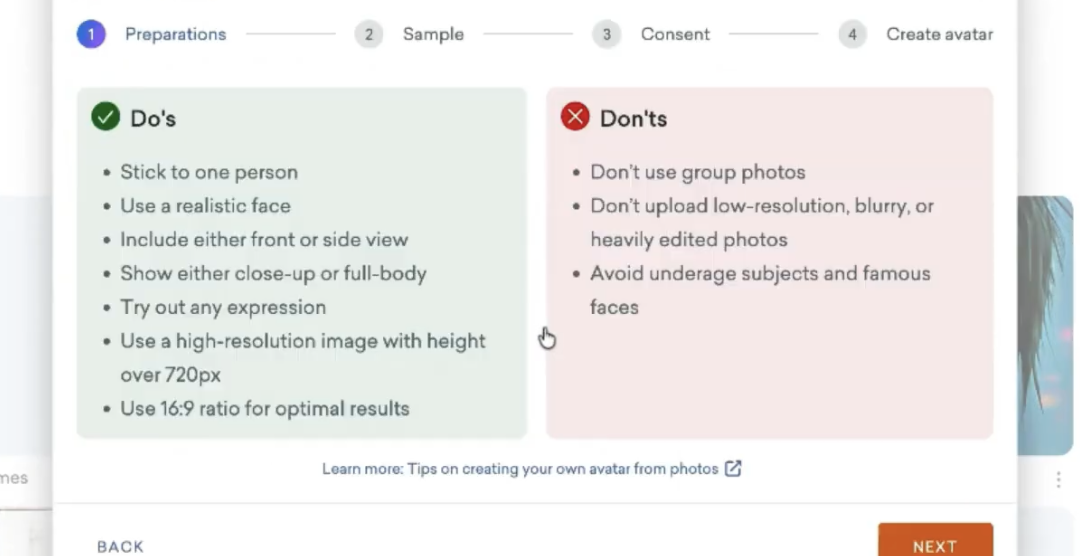Click the "Stick to one person" guideline
This screenshot has width=1080, height=556.
(209, 172)
